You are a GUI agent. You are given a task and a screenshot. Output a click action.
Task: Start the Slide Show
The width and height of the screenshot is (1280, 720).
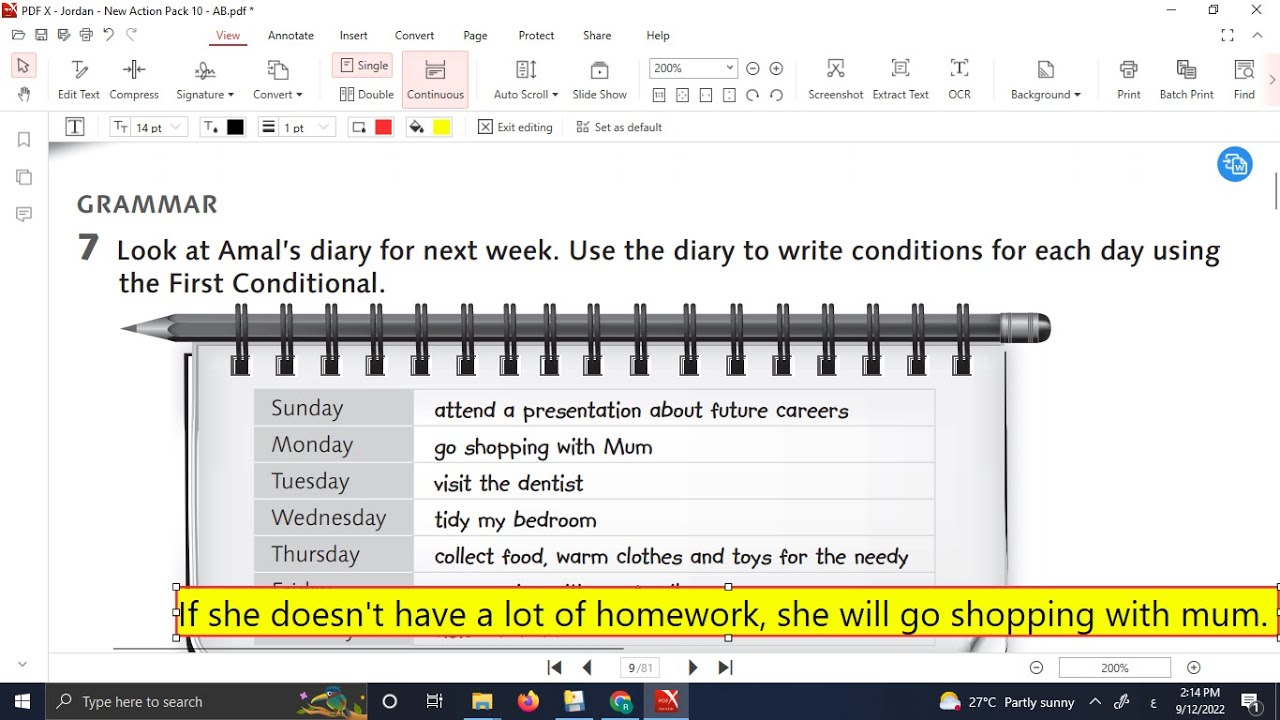599,80
